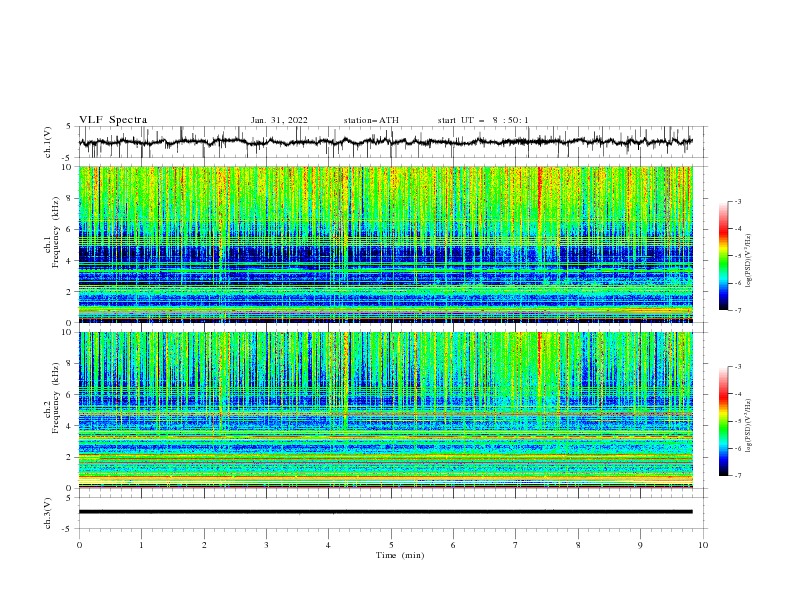This screenshot has width=792, height=612.
Task: Click time-axis tick label "3"
Action: click(x=266, y=545)
